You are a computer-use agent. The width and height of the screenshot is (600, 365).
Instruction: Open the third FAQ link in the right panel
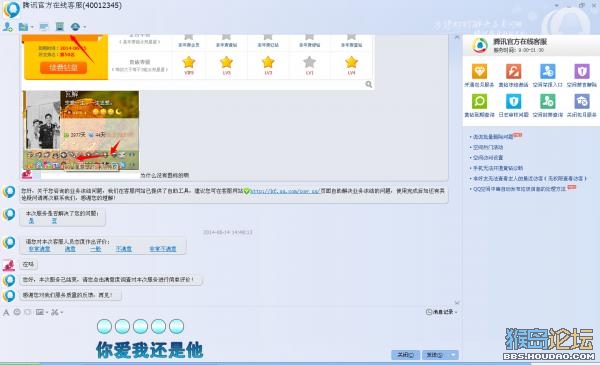pyautogui.click(x=488, y=158)
